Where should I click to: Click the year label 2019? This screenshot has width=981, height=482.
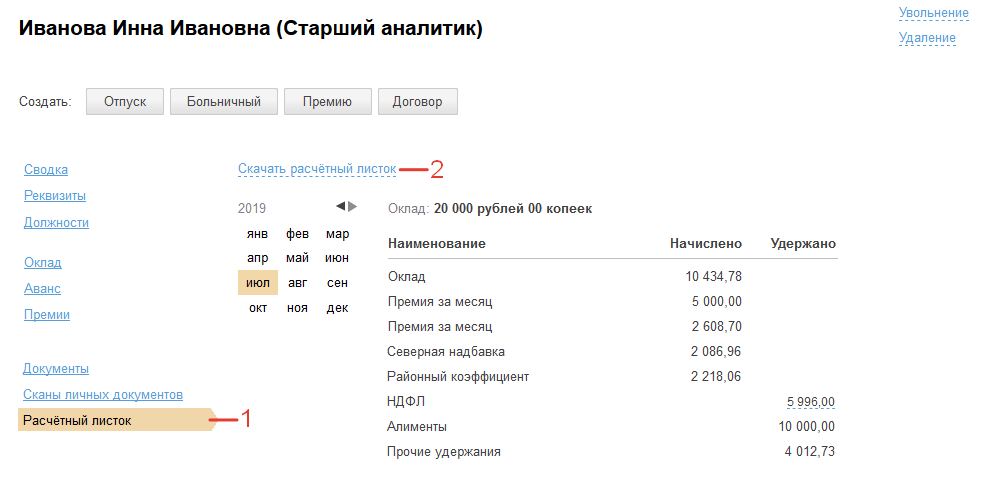pyautogui.click(x=252, y=208)
